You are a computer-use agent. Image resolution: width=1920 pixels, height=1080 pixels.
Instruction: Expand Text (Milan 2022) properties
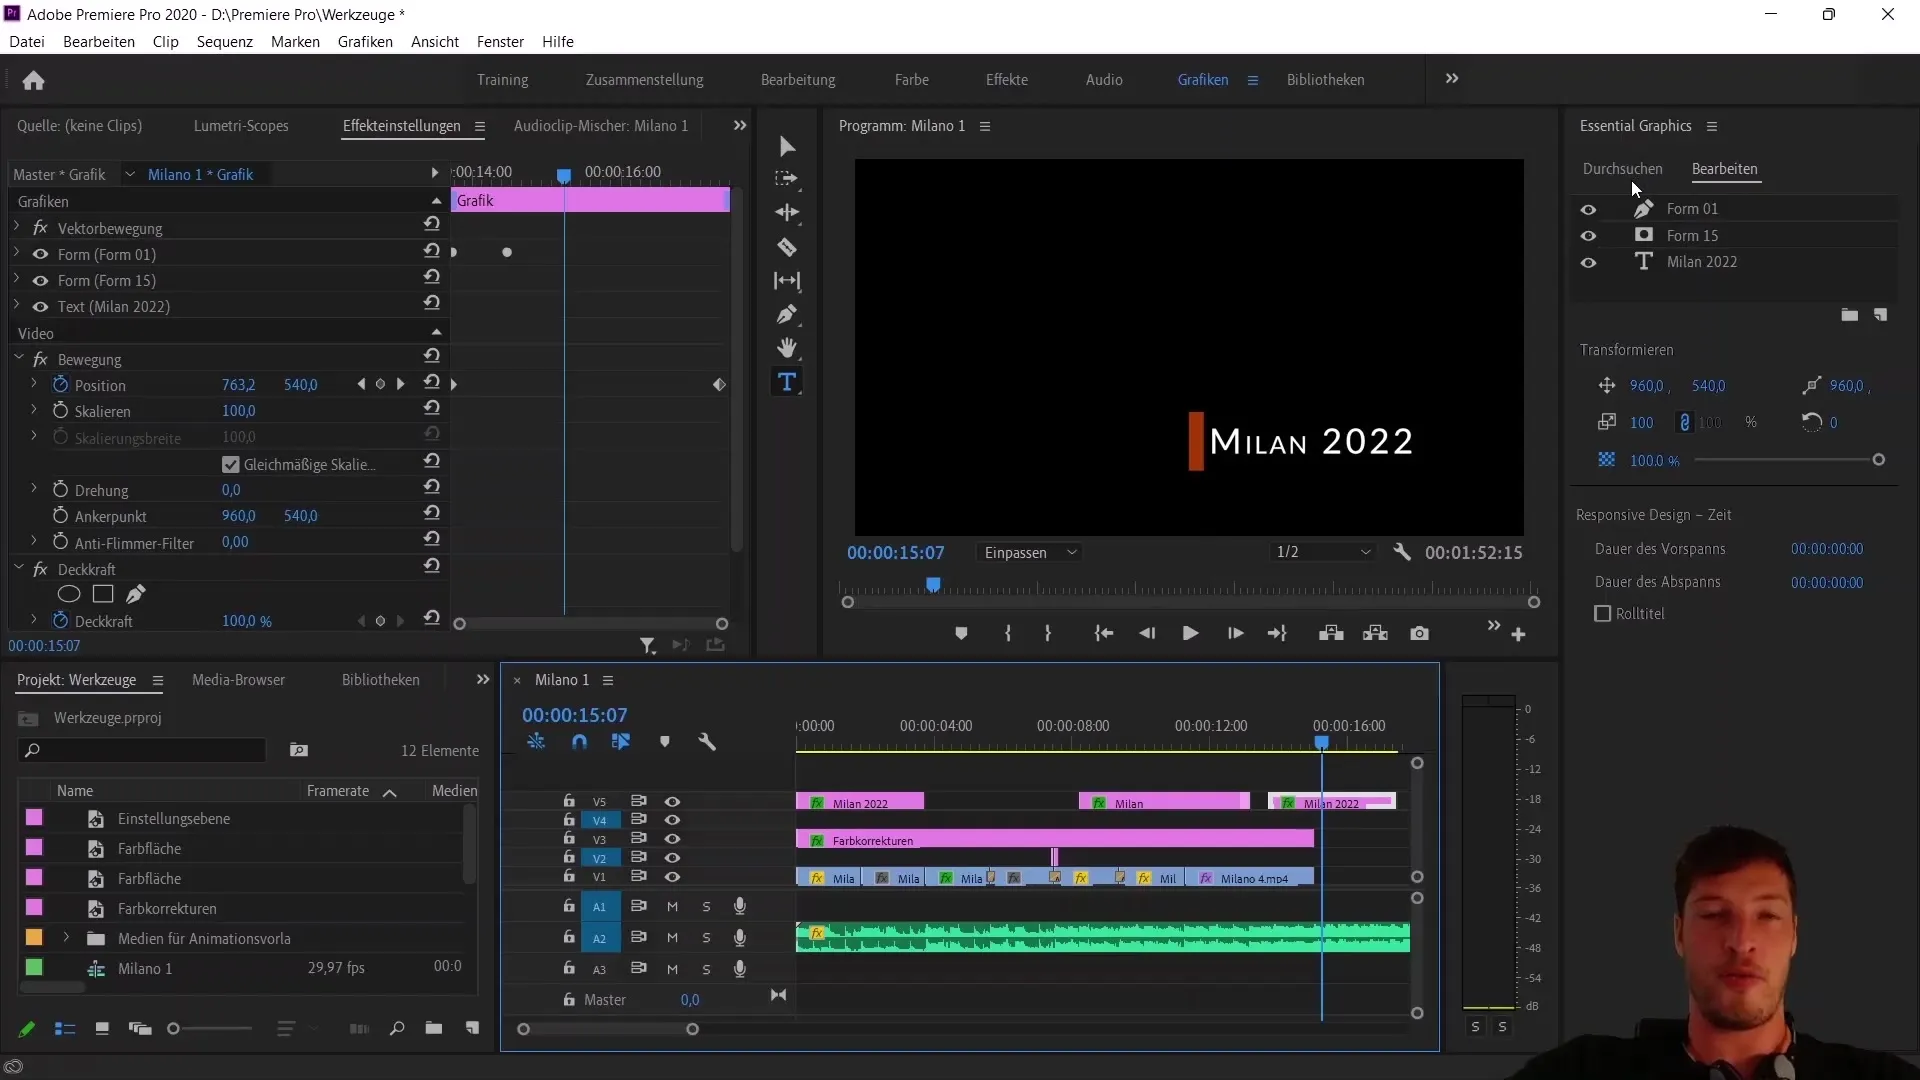[17, 305]
